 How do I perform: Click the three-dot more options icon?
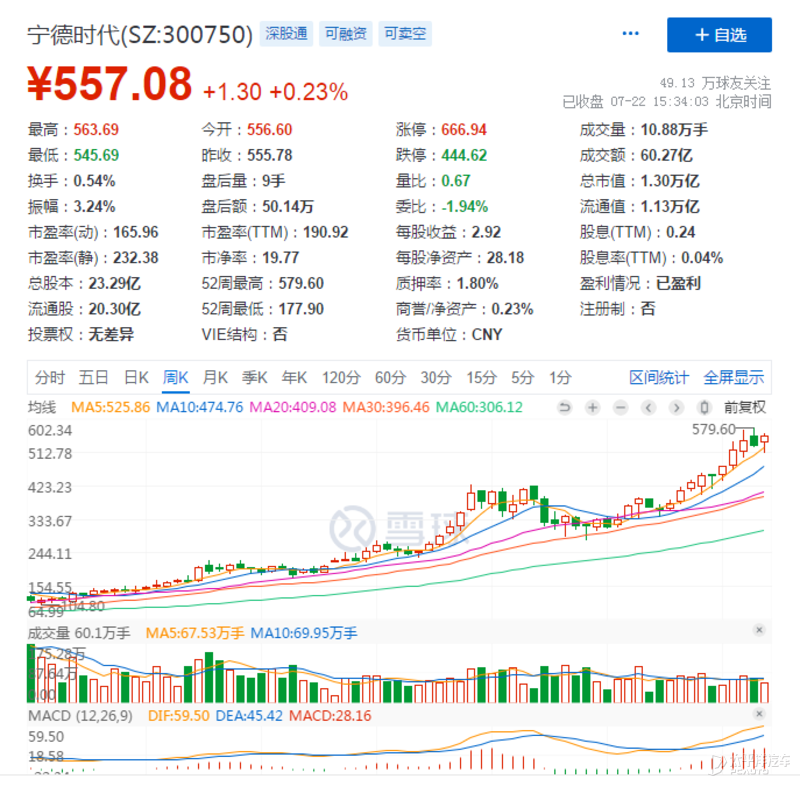coord(630,34)
